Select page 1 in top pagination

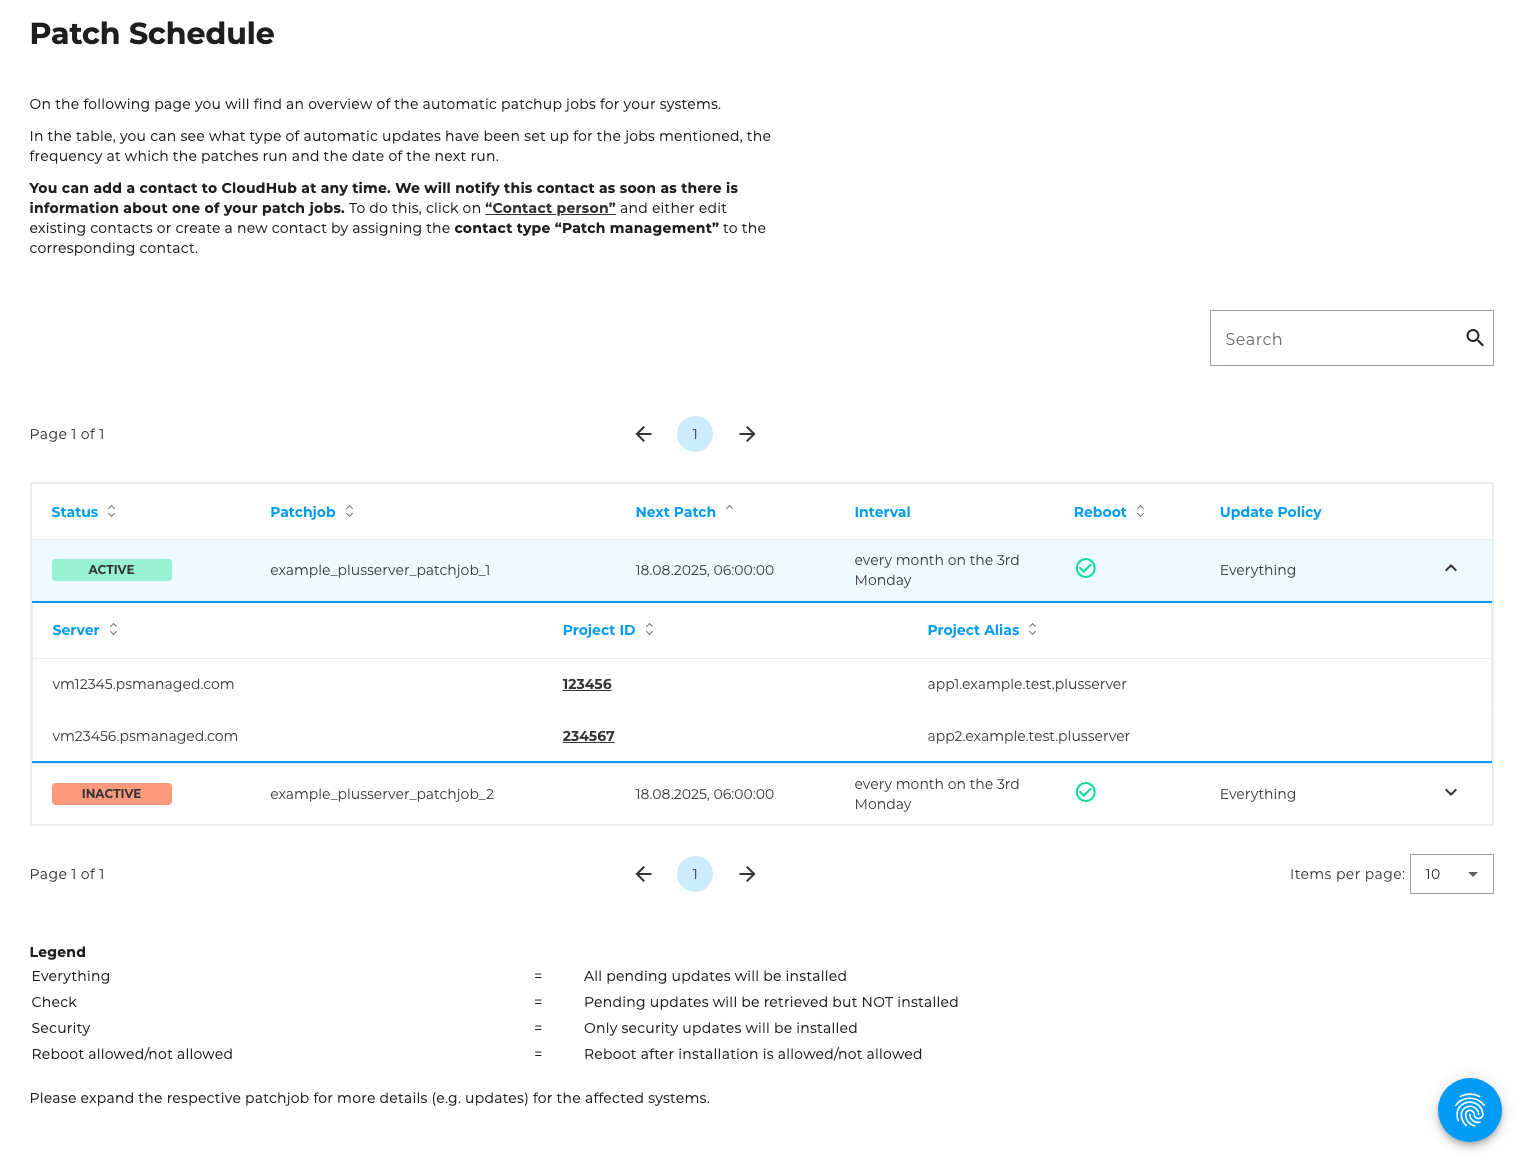pos(695,434)
